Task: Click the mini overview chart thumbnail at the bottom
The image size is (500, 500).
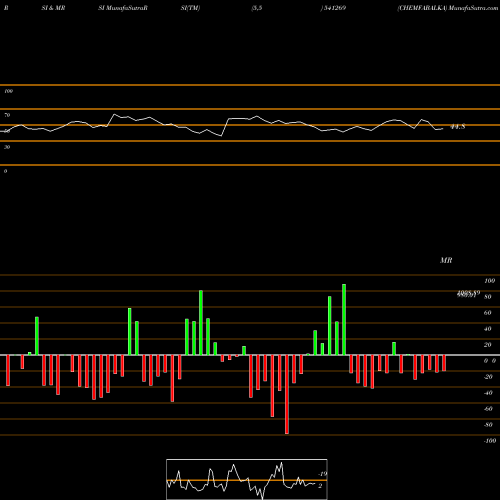Action: pyautogui.click(x=247, y=479)
